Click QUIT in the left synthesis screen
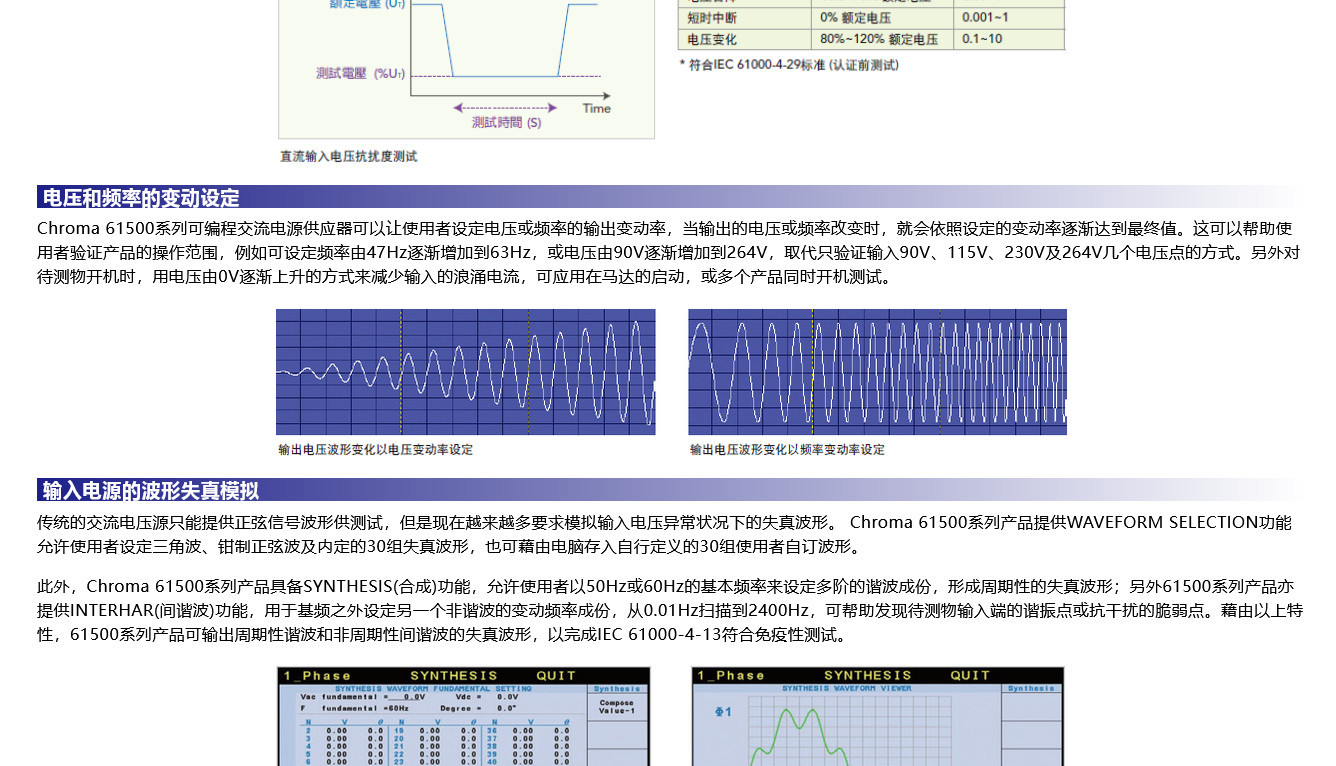The image size is (1336, 766). coord(556,676)
